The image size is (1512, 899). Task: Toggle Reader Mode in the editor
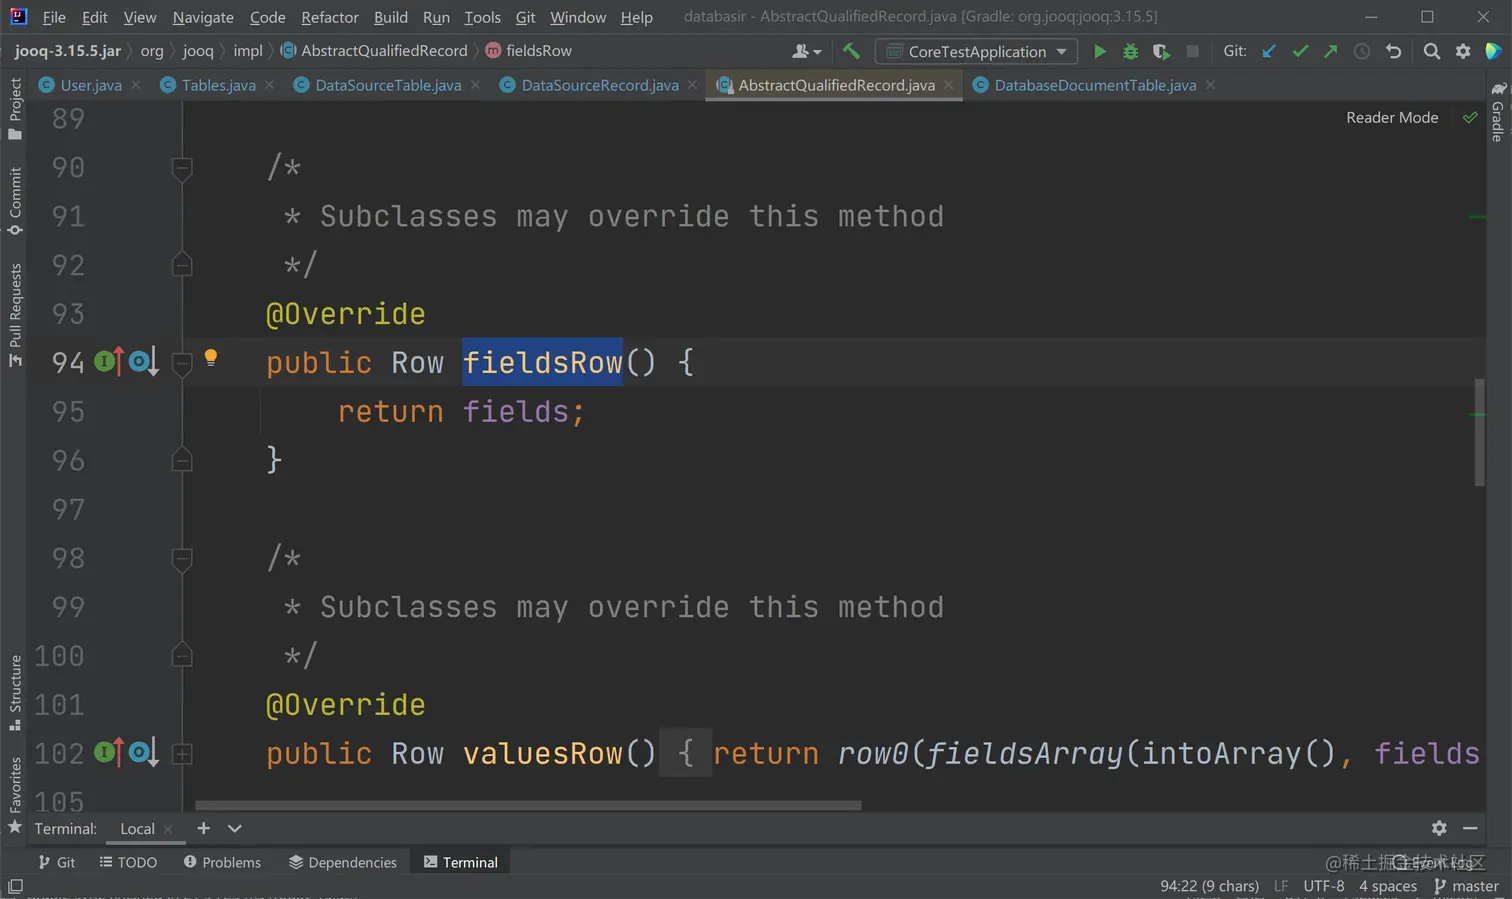(x=1391, y=118)
